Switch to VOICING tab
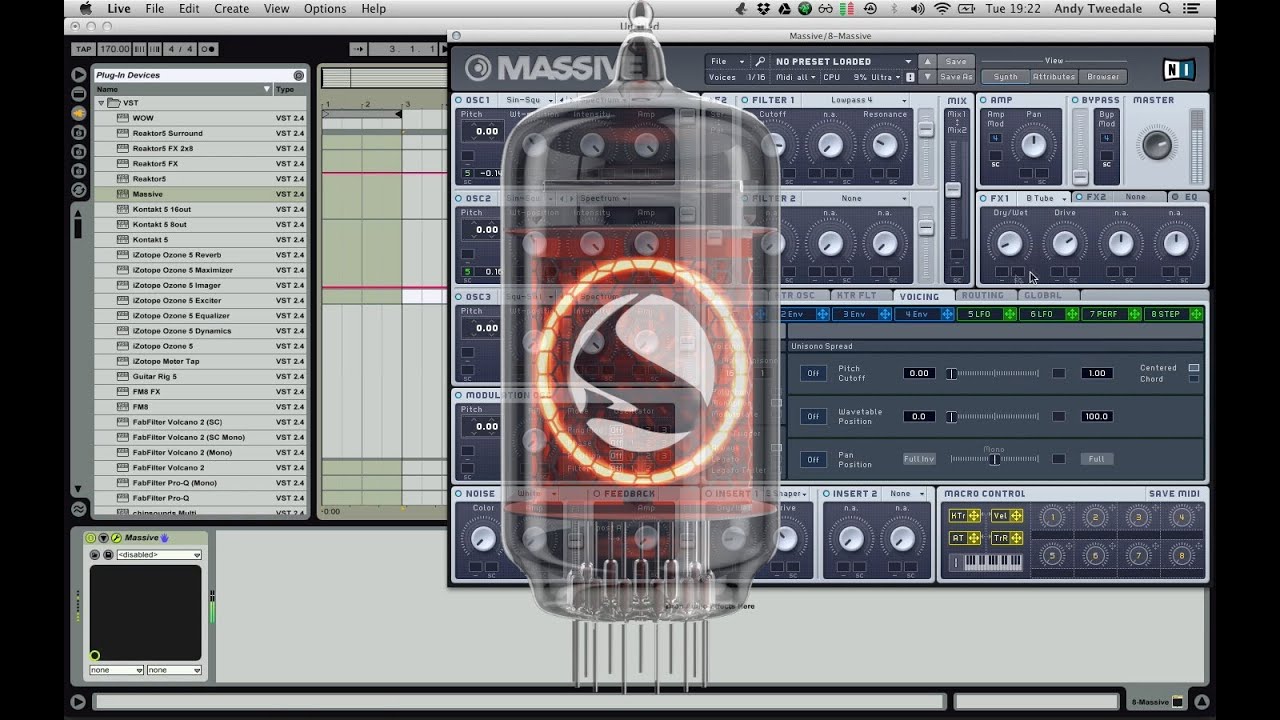Image resolution: width=1280 pixels, height=720 pixels. coord(919,296)
